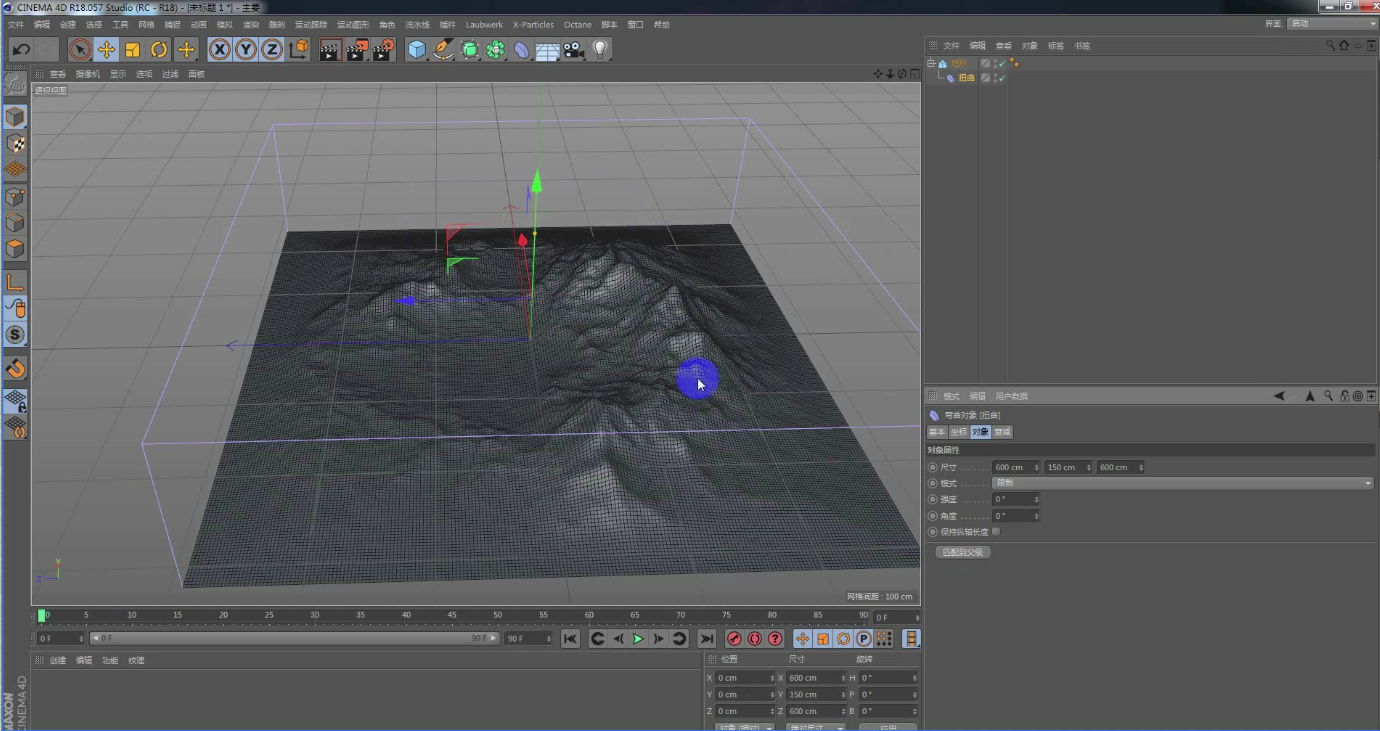Screen dimensions: 1380x731
Task: Activate the Rotate tool
Action: pos(159,50)
